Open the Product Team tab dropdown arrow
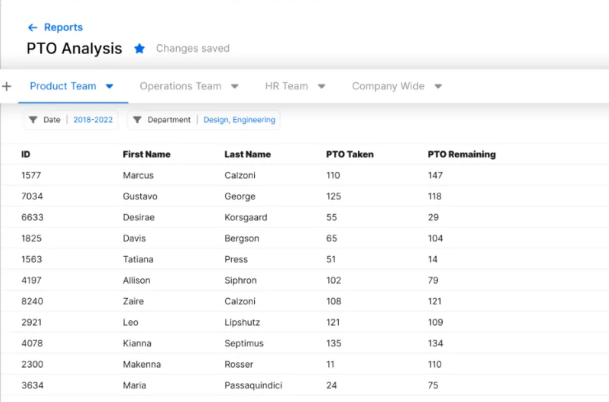Screen dimensions: 609x402 (x=110, y=87)
